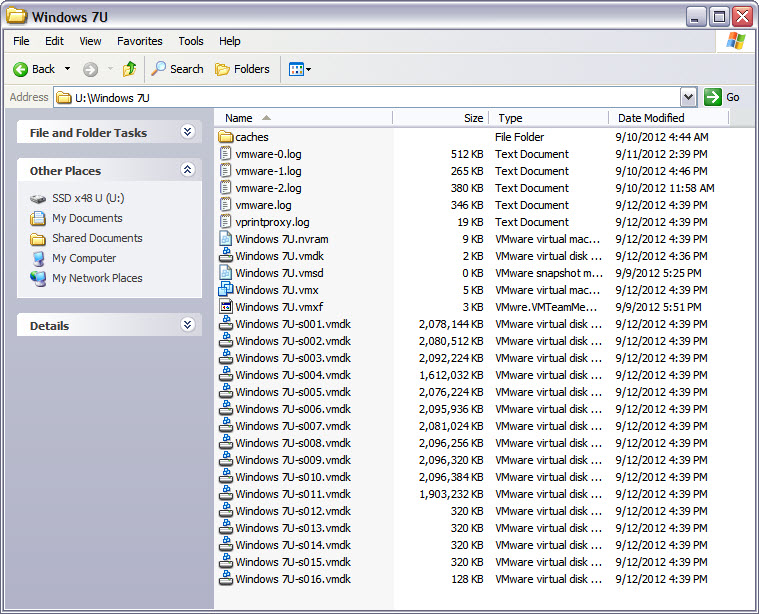Select the Windows 7U.vmdk disk icon
Image resolution: width=759 pixels, height=614 pixels.
click(x=226, y=256)
